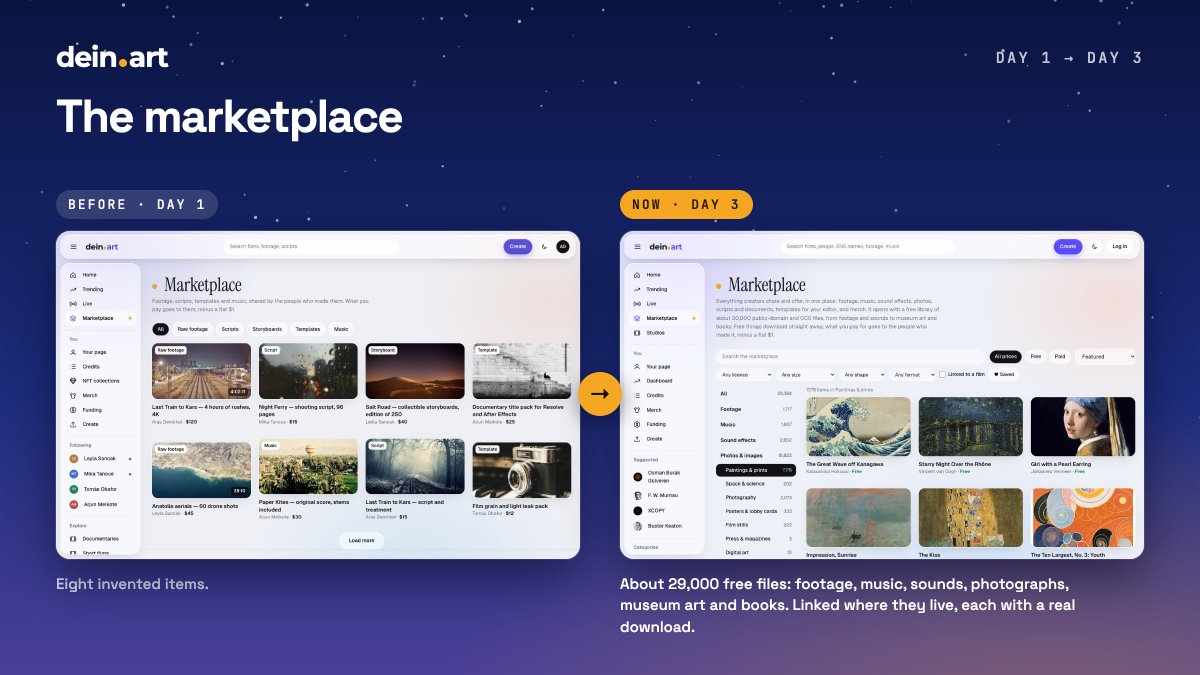Select the 'Raw footage' filter chip
The width and height of the screenshot is (1200, 675).
tap(192, 329)
